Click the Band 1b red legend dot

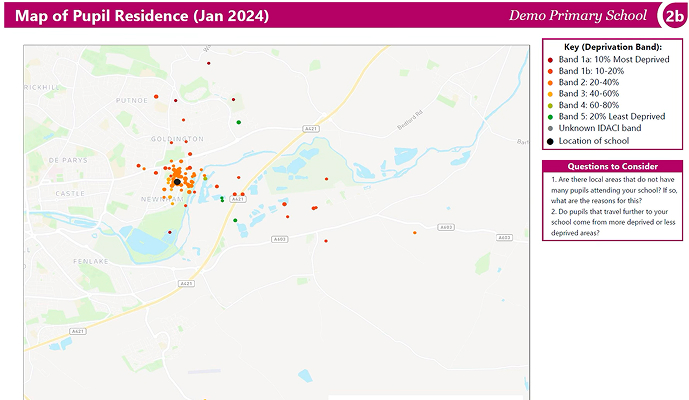pyautogui.click(x=550, y=70)
